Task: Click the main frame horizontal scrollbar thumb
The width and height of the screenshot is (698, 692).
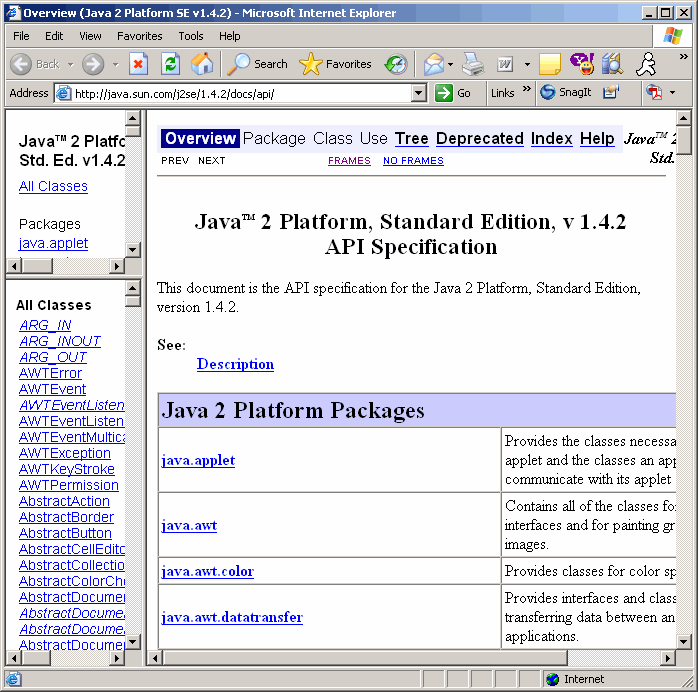Action: pos(365,658)
